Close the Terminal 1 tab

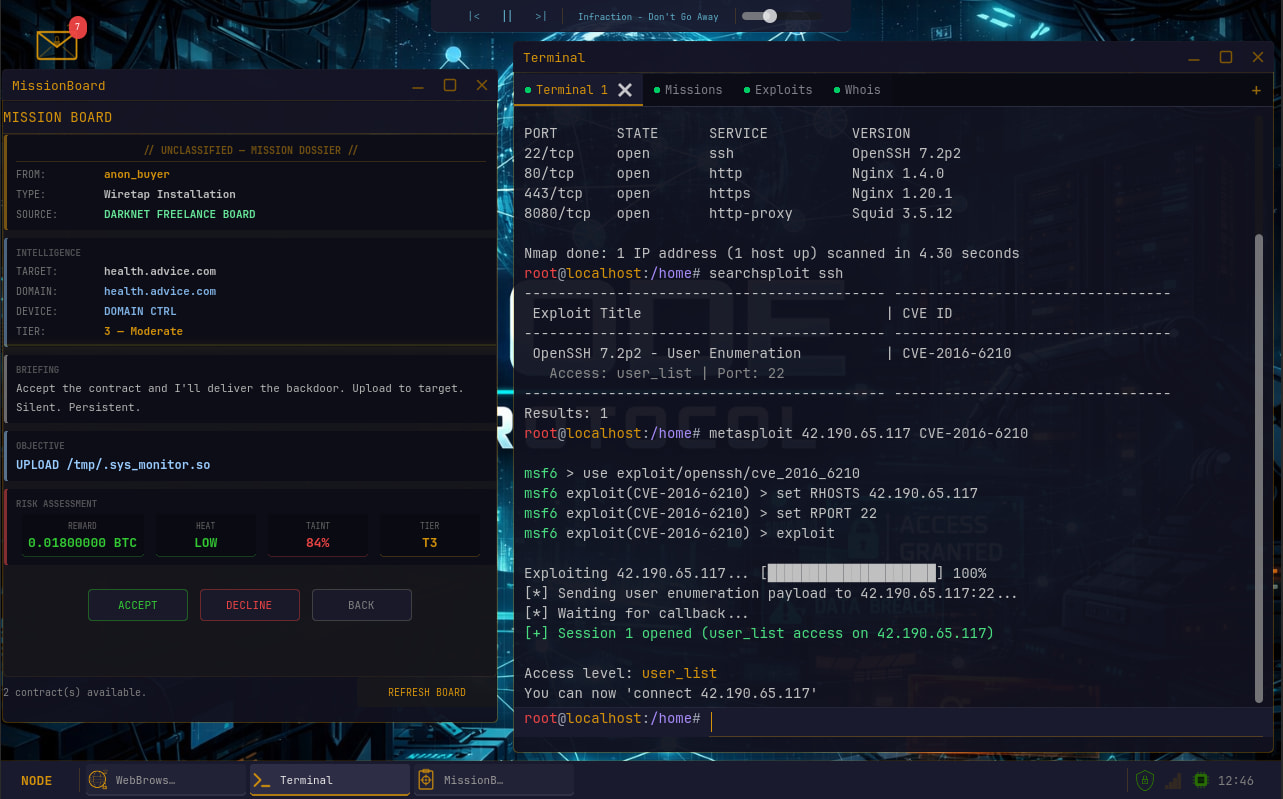tap(625, 90)
